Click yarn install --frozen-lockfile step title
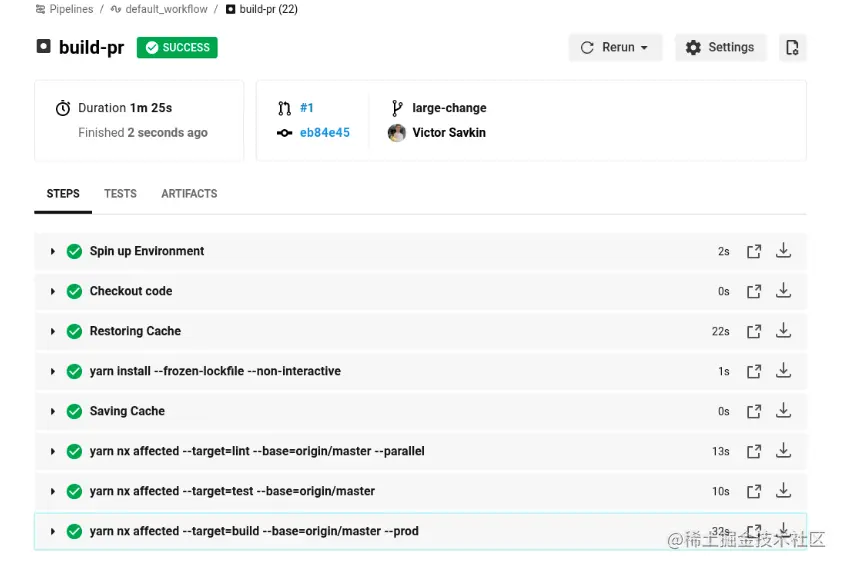Screen dimensions: 843x567 [x=215, y=371]
